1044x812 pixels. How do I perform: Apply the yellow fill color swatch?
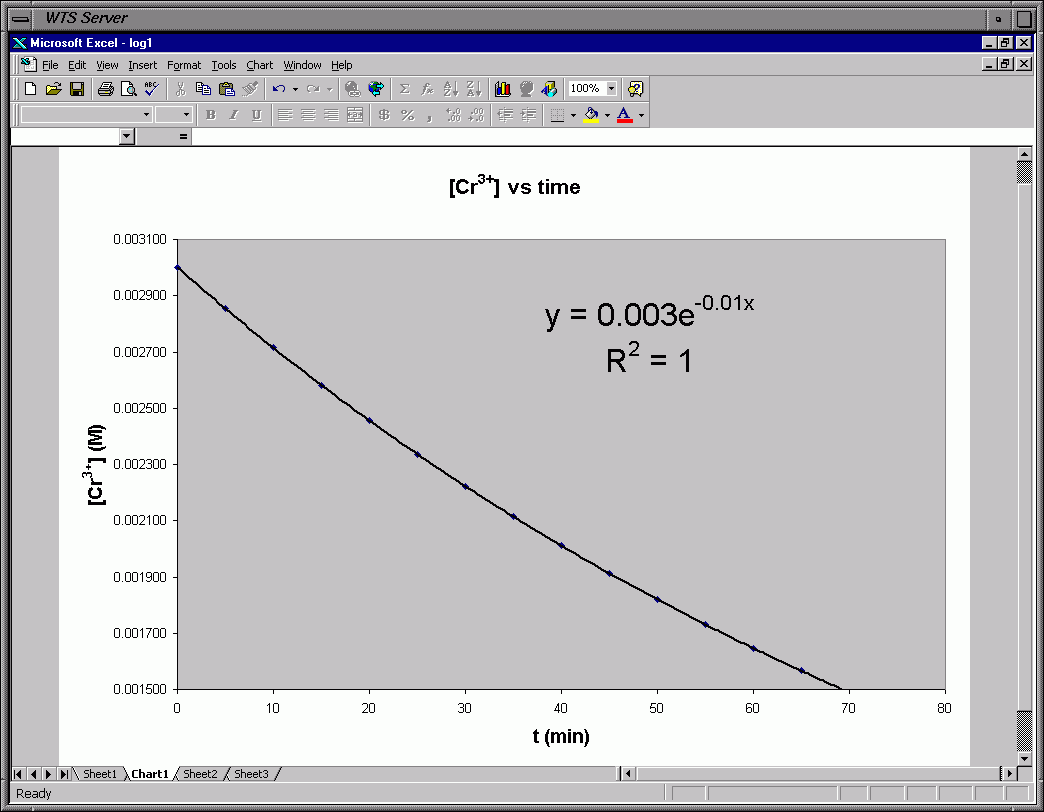pos(591,115)
